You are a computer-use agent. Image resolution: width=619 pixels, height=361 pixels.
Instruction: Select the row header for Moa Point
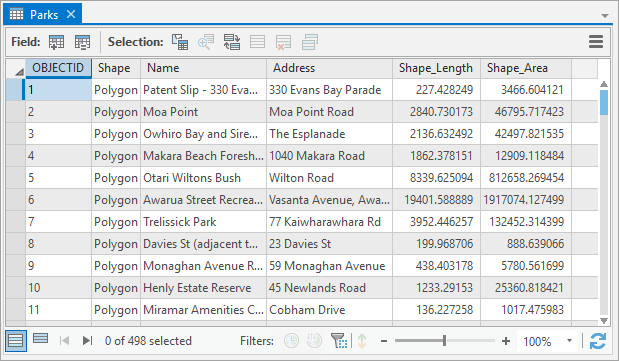[x=15, y=112]
